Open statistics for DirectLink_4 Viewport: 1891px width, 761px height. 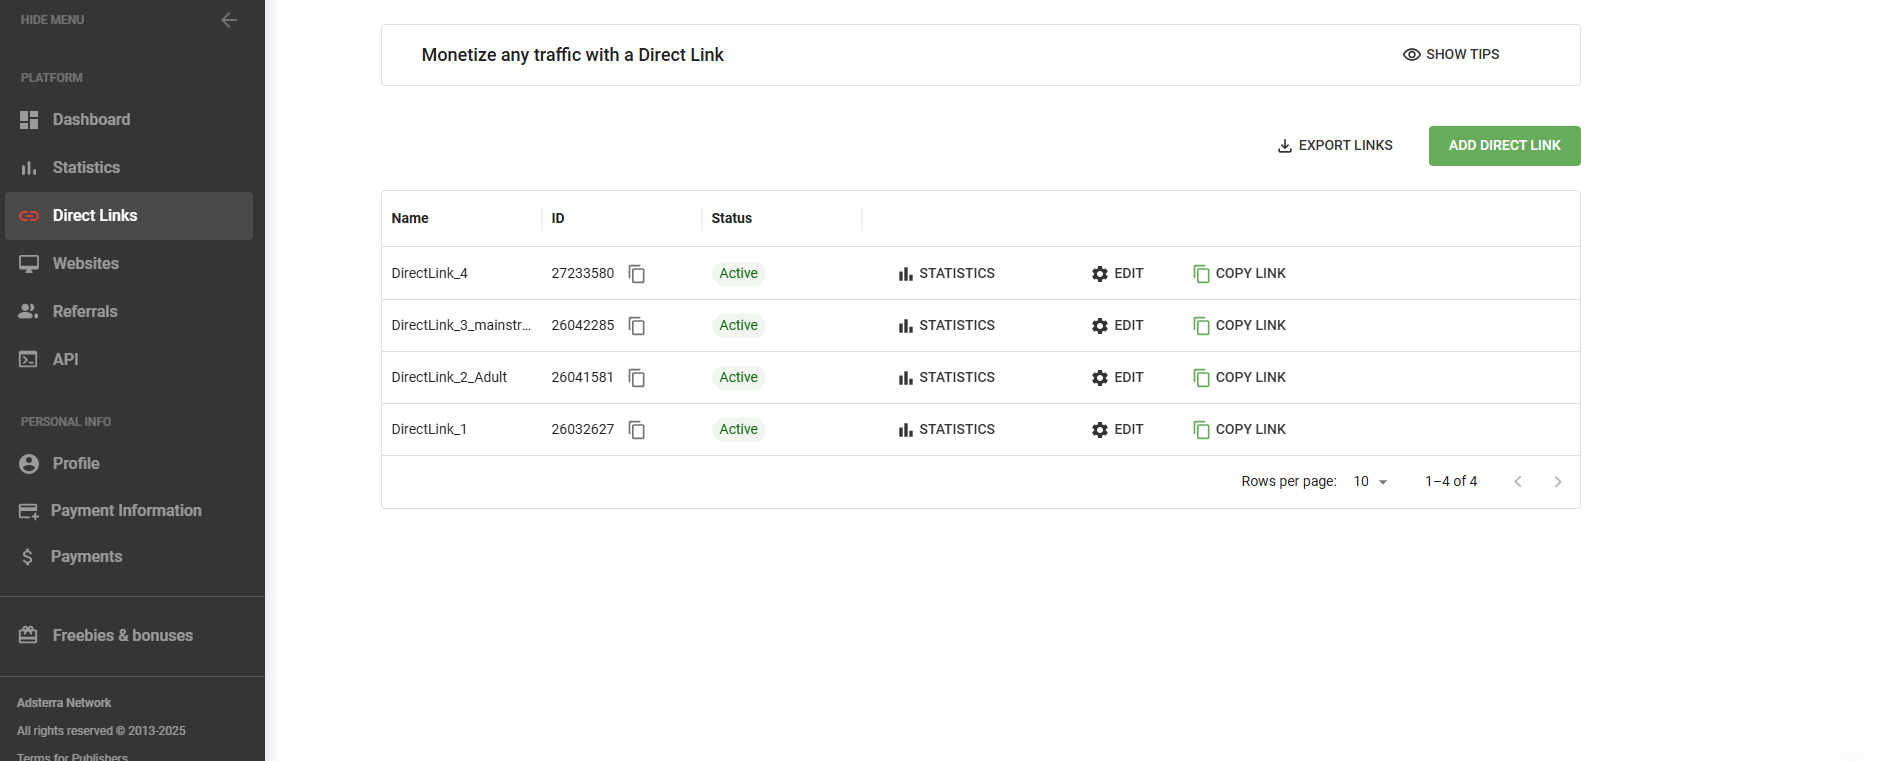[x=946, y=274]
